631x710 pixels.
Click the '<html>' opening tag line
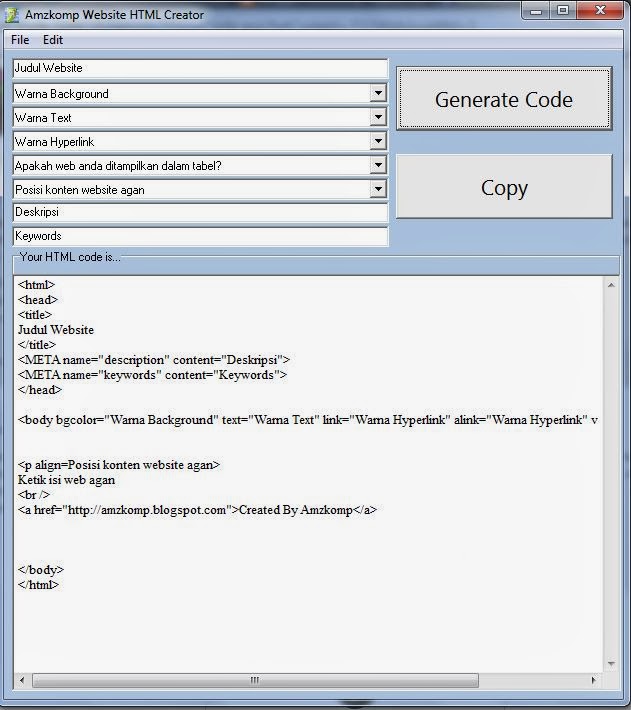[x=36, y=285]
